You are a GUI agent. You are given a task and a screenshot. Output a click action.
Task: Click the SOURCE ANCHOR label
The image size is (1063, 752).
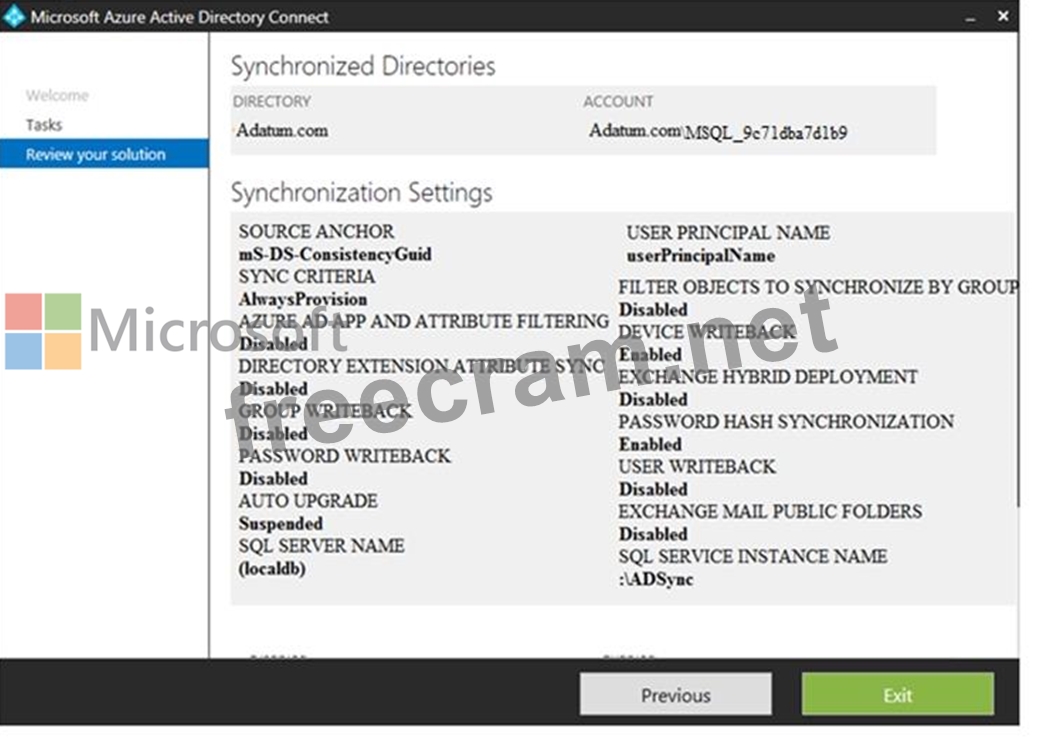tap(316, 231)
